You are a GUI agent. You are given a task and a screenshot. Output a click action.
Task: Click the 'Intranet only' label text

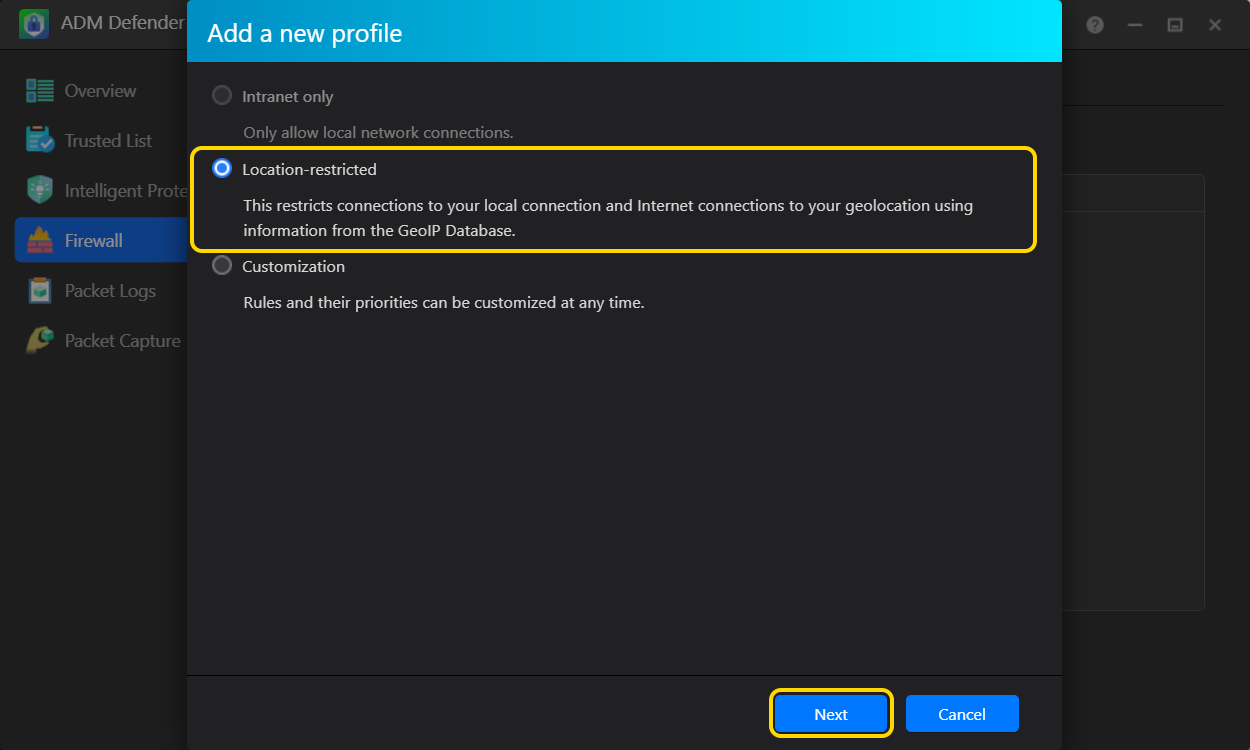coord(288,97)
